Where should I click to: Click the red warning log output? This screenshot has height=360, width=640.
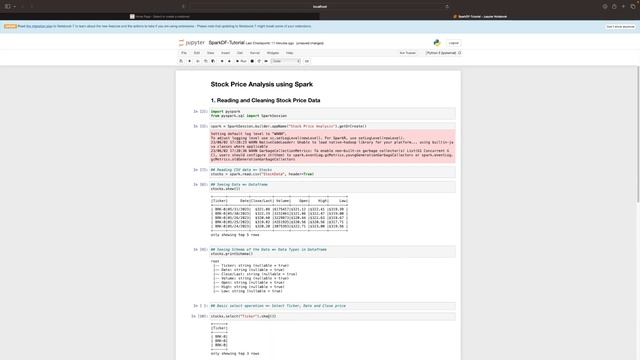(x=332, y=146)
